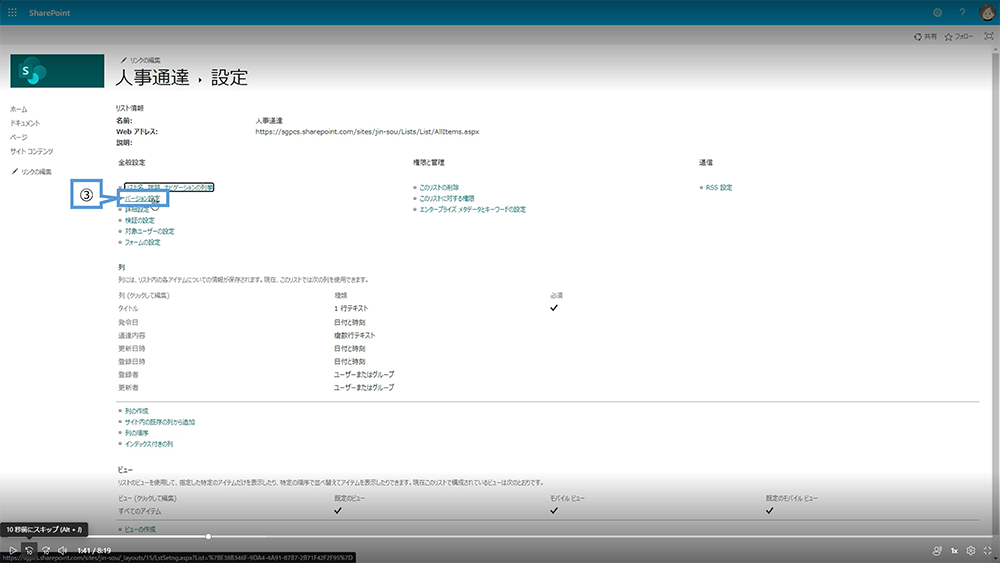
Task: Click the SharePoint brand name in header
Action: click(x=49, y=13)
